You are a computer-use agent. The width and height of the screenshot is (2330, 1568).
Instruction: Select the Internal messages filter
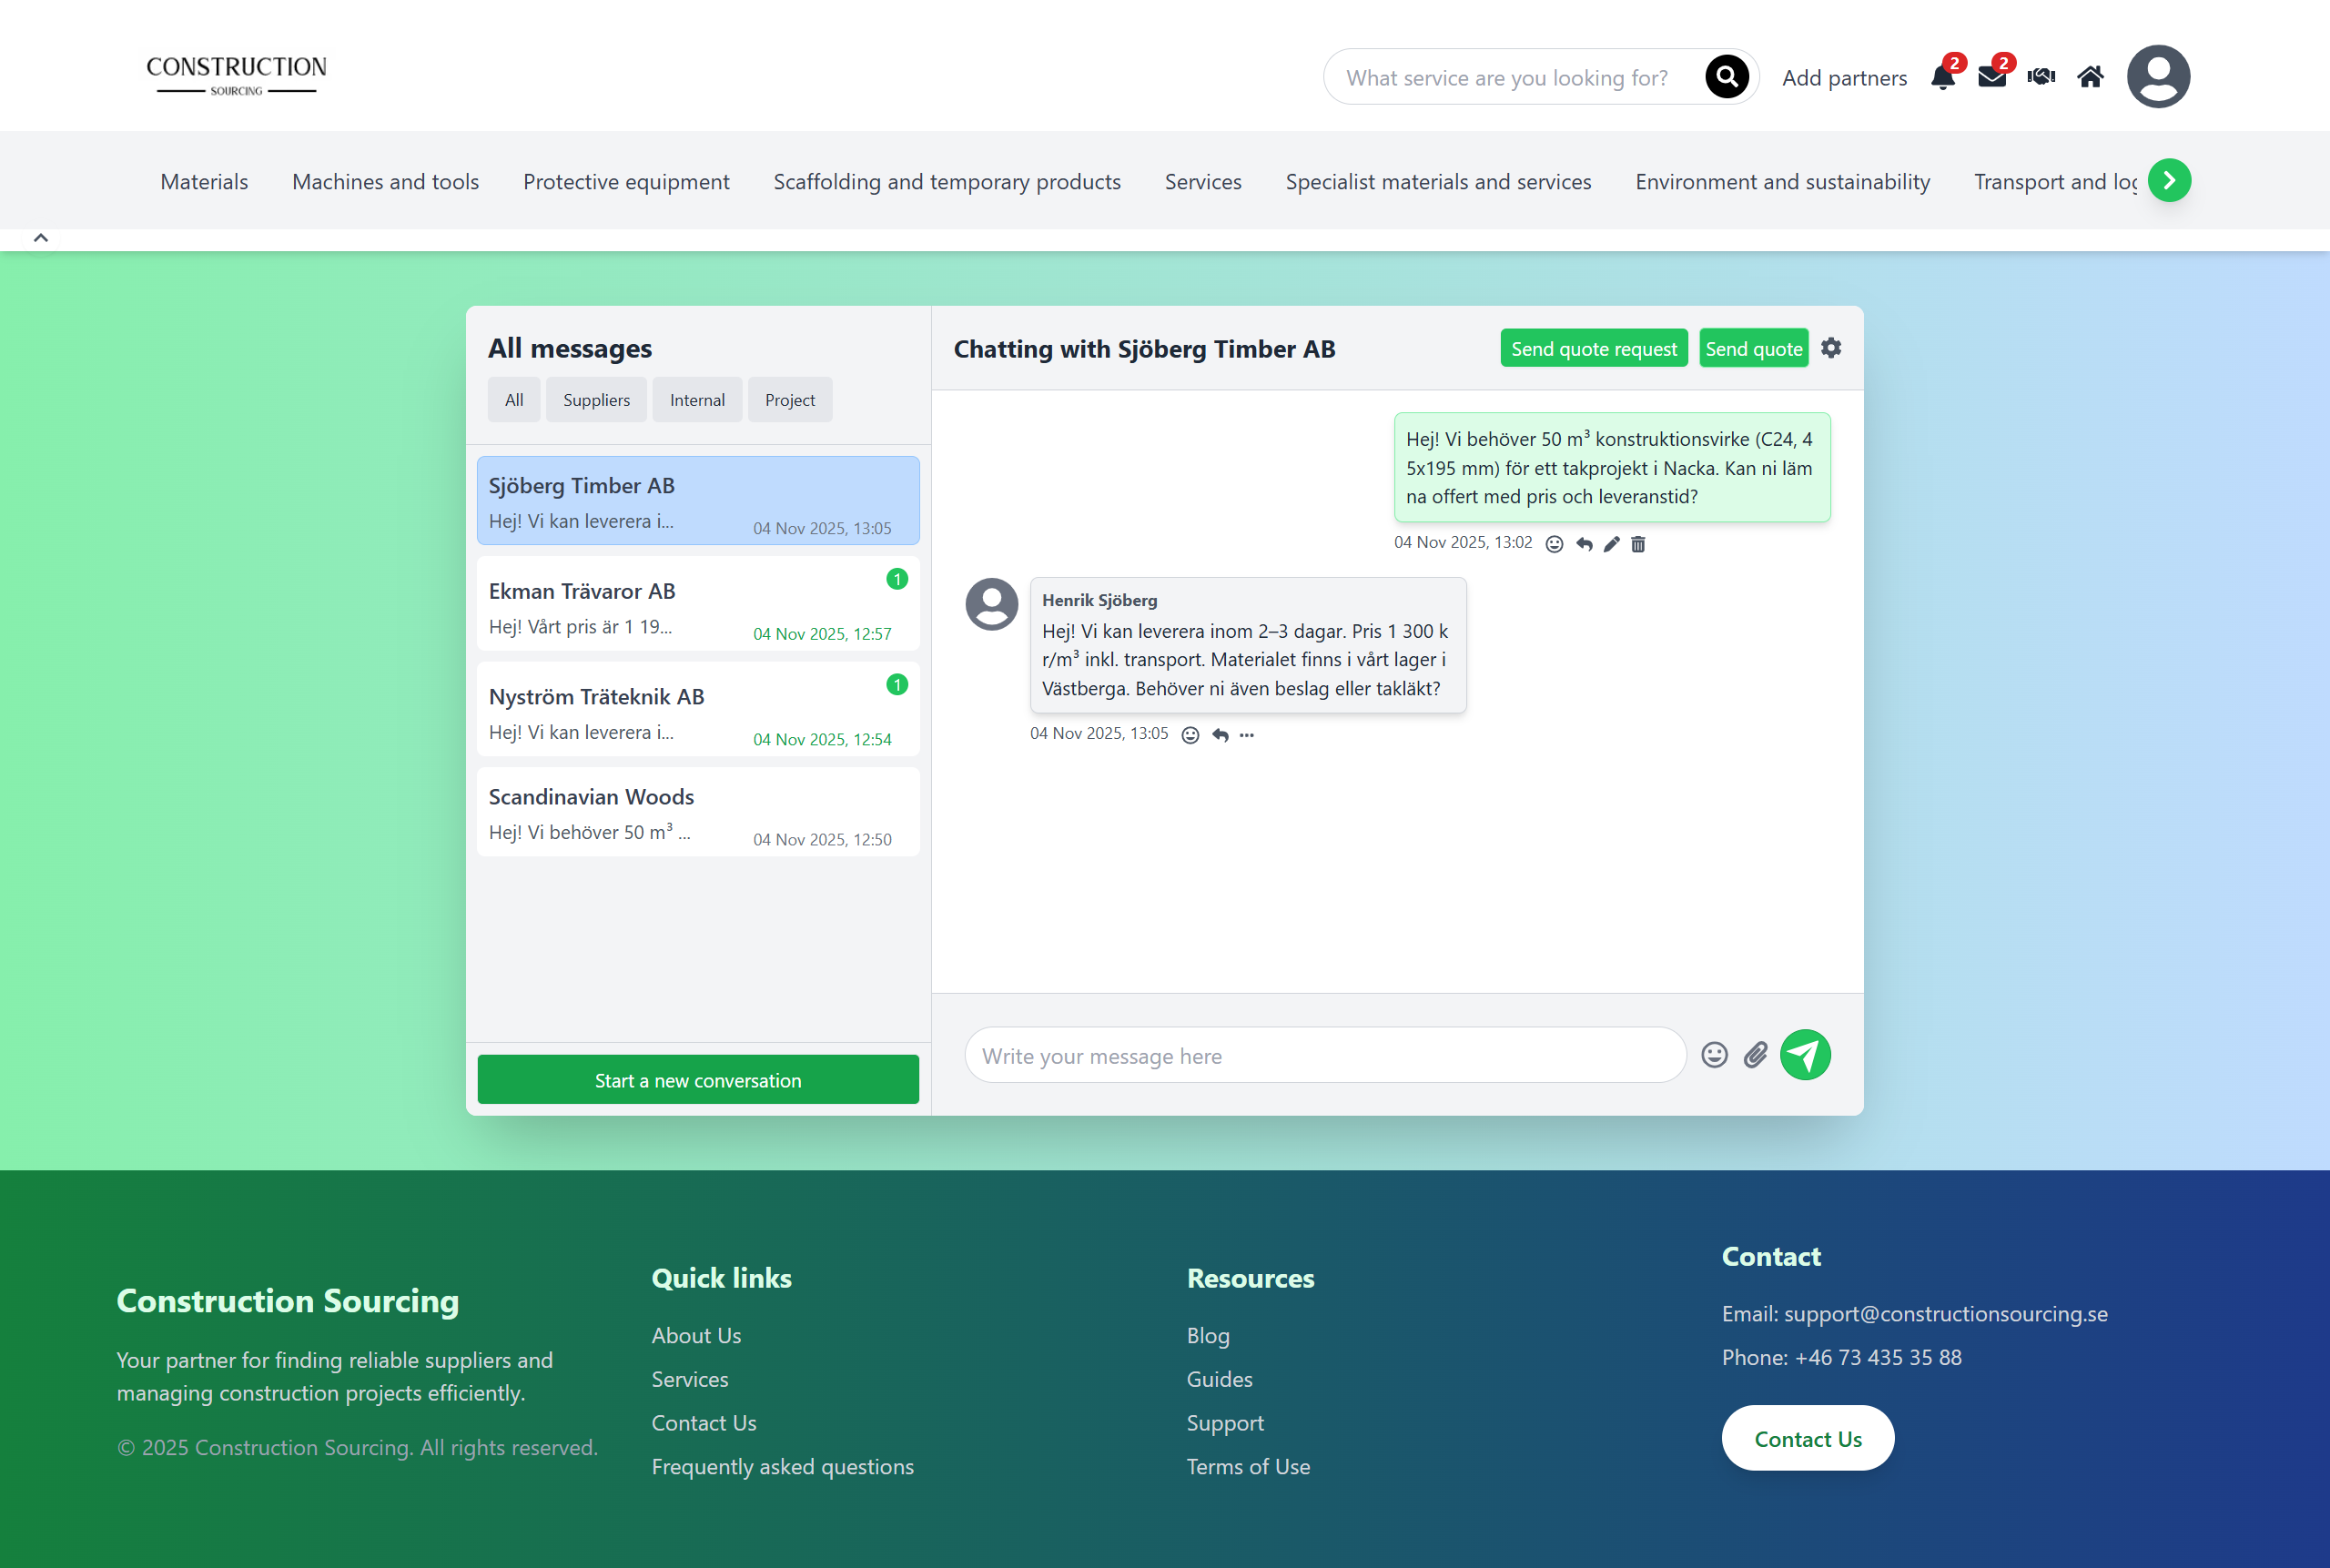(697, 400)
